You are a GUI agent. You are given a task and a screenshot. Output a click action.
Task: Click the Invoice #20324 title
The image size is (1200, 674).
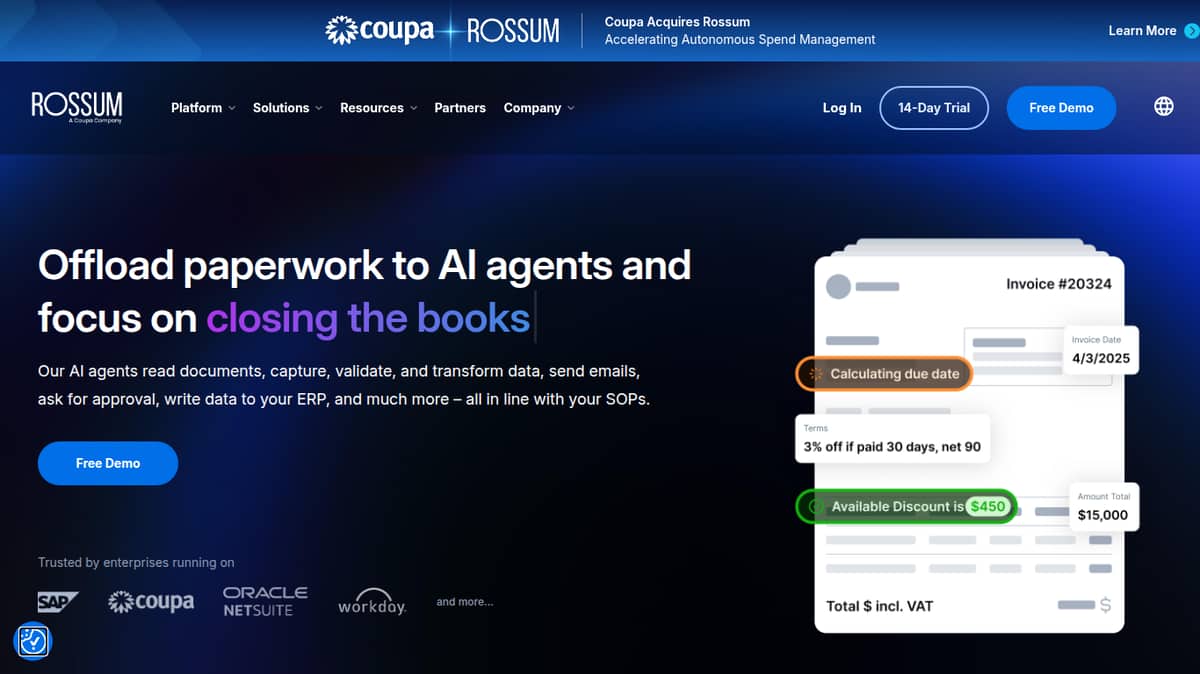pos(1059,284)
